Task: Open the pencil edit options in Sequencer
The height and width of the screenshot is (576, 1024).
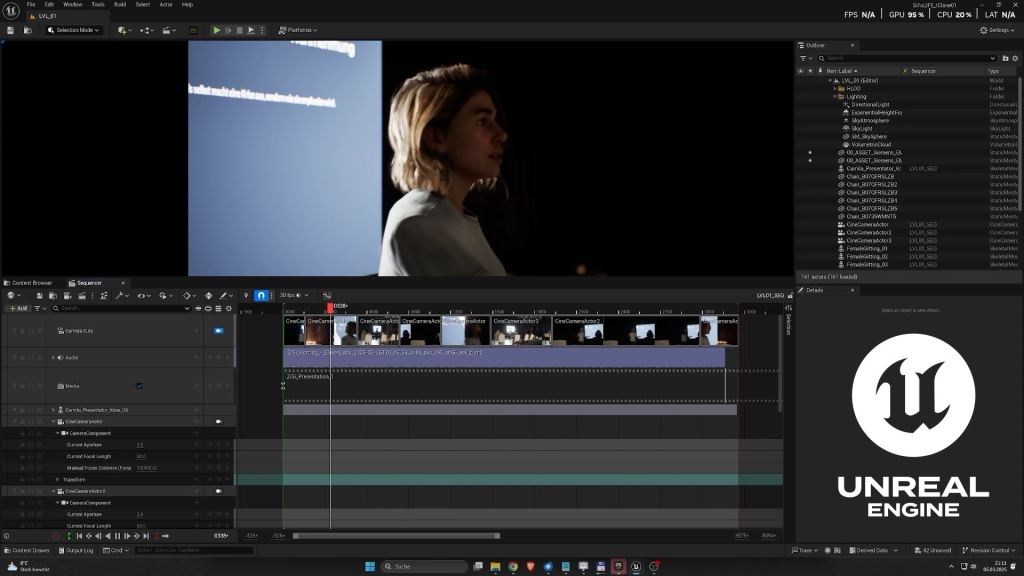Action: (x=226, y=296)
